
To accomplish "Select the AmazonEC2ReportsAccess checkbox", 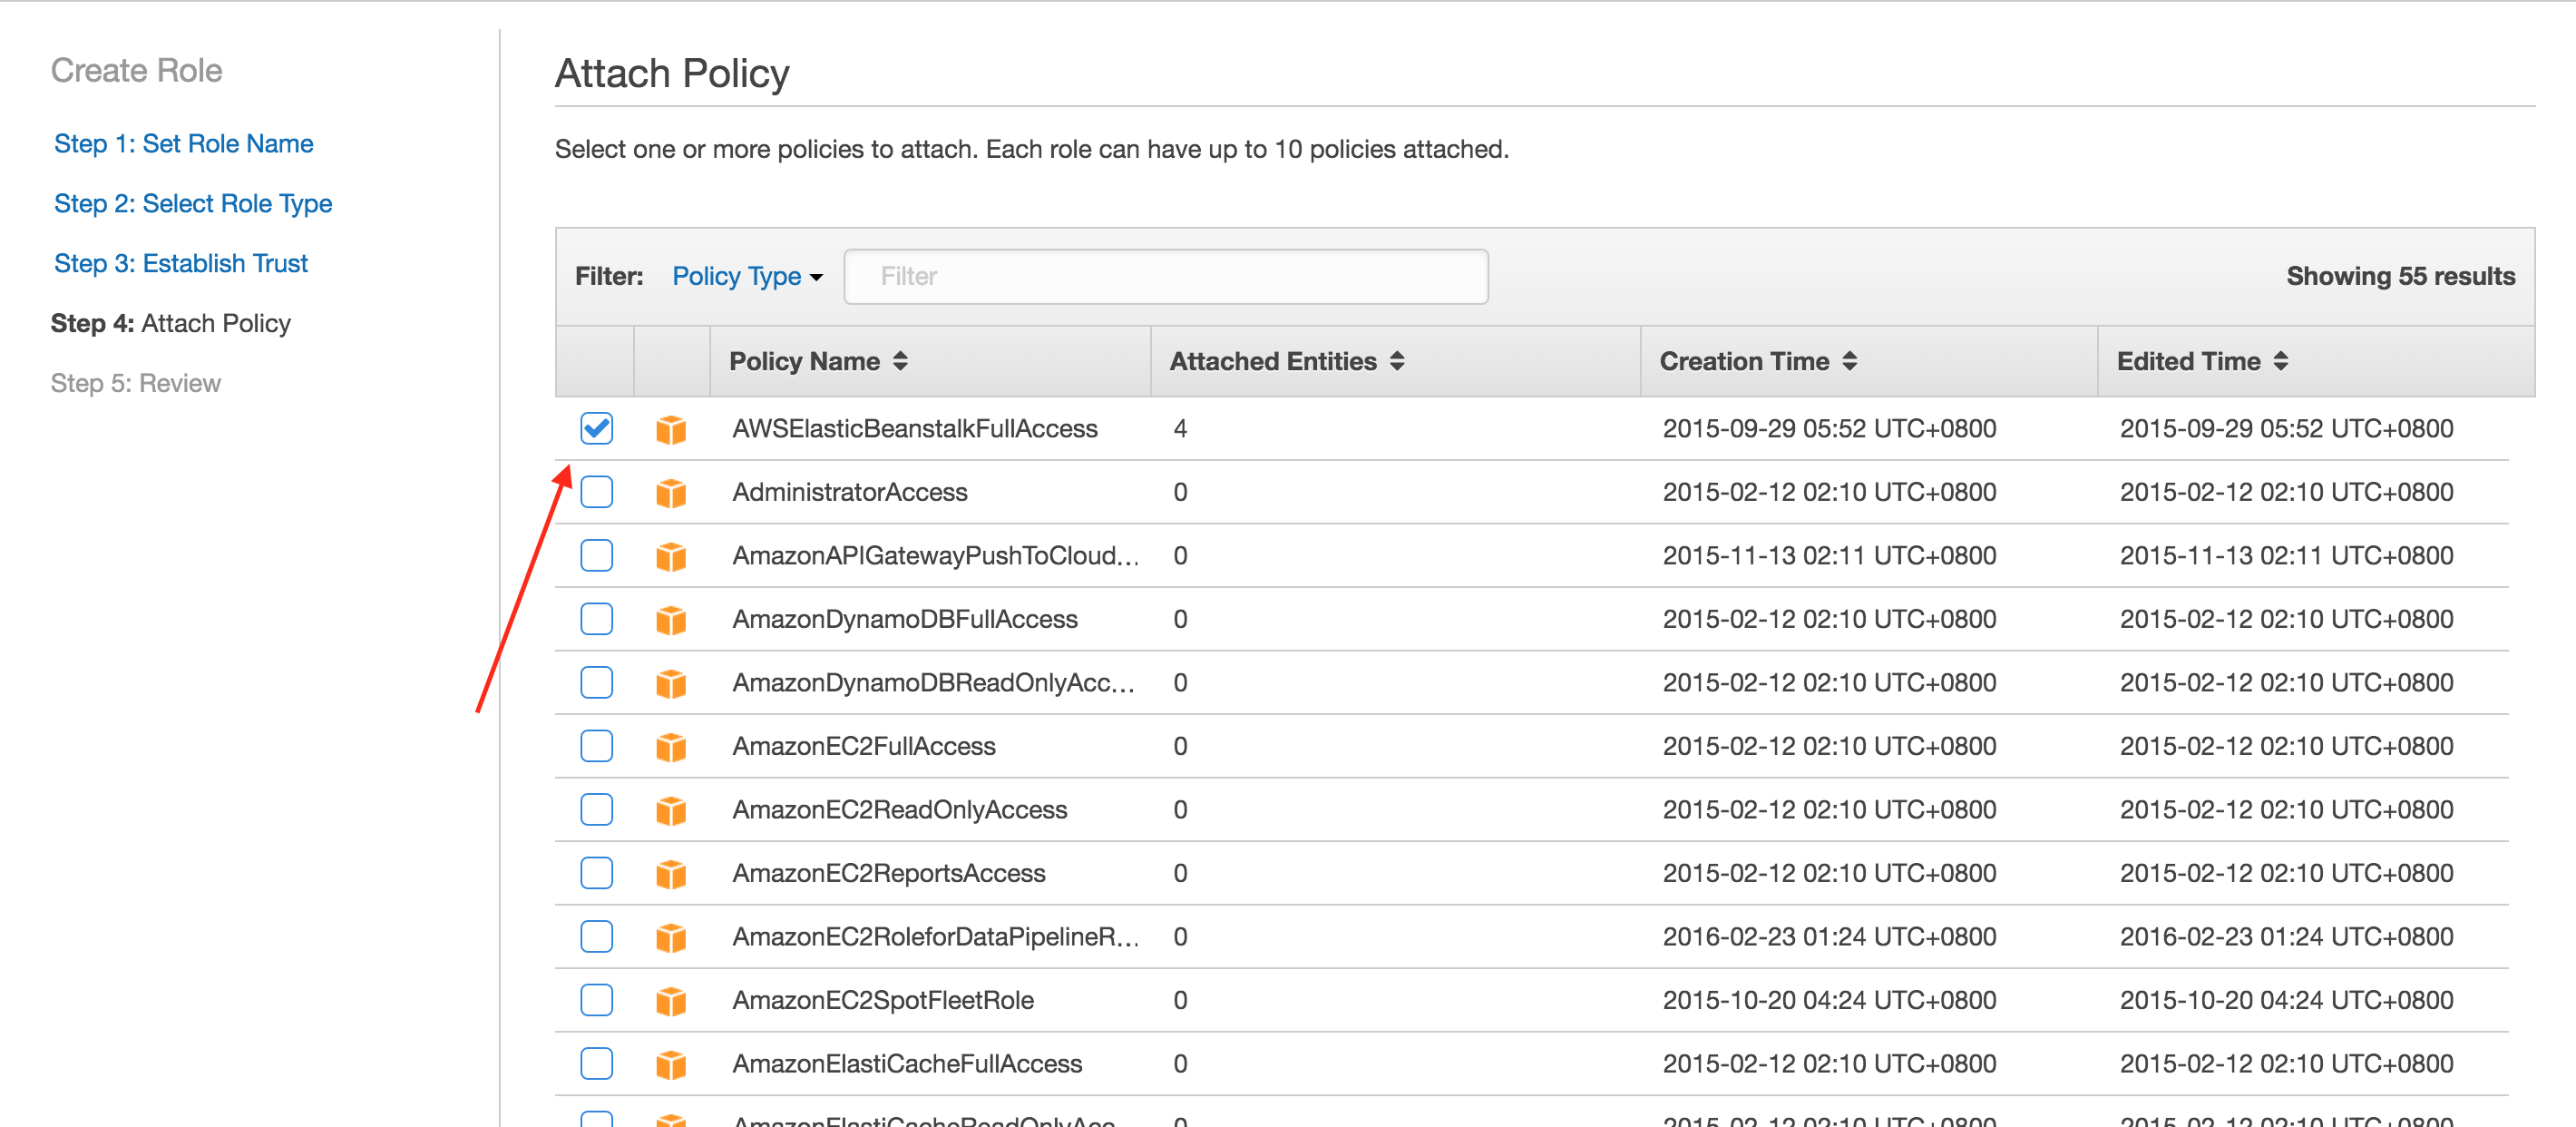I will 597,873.
